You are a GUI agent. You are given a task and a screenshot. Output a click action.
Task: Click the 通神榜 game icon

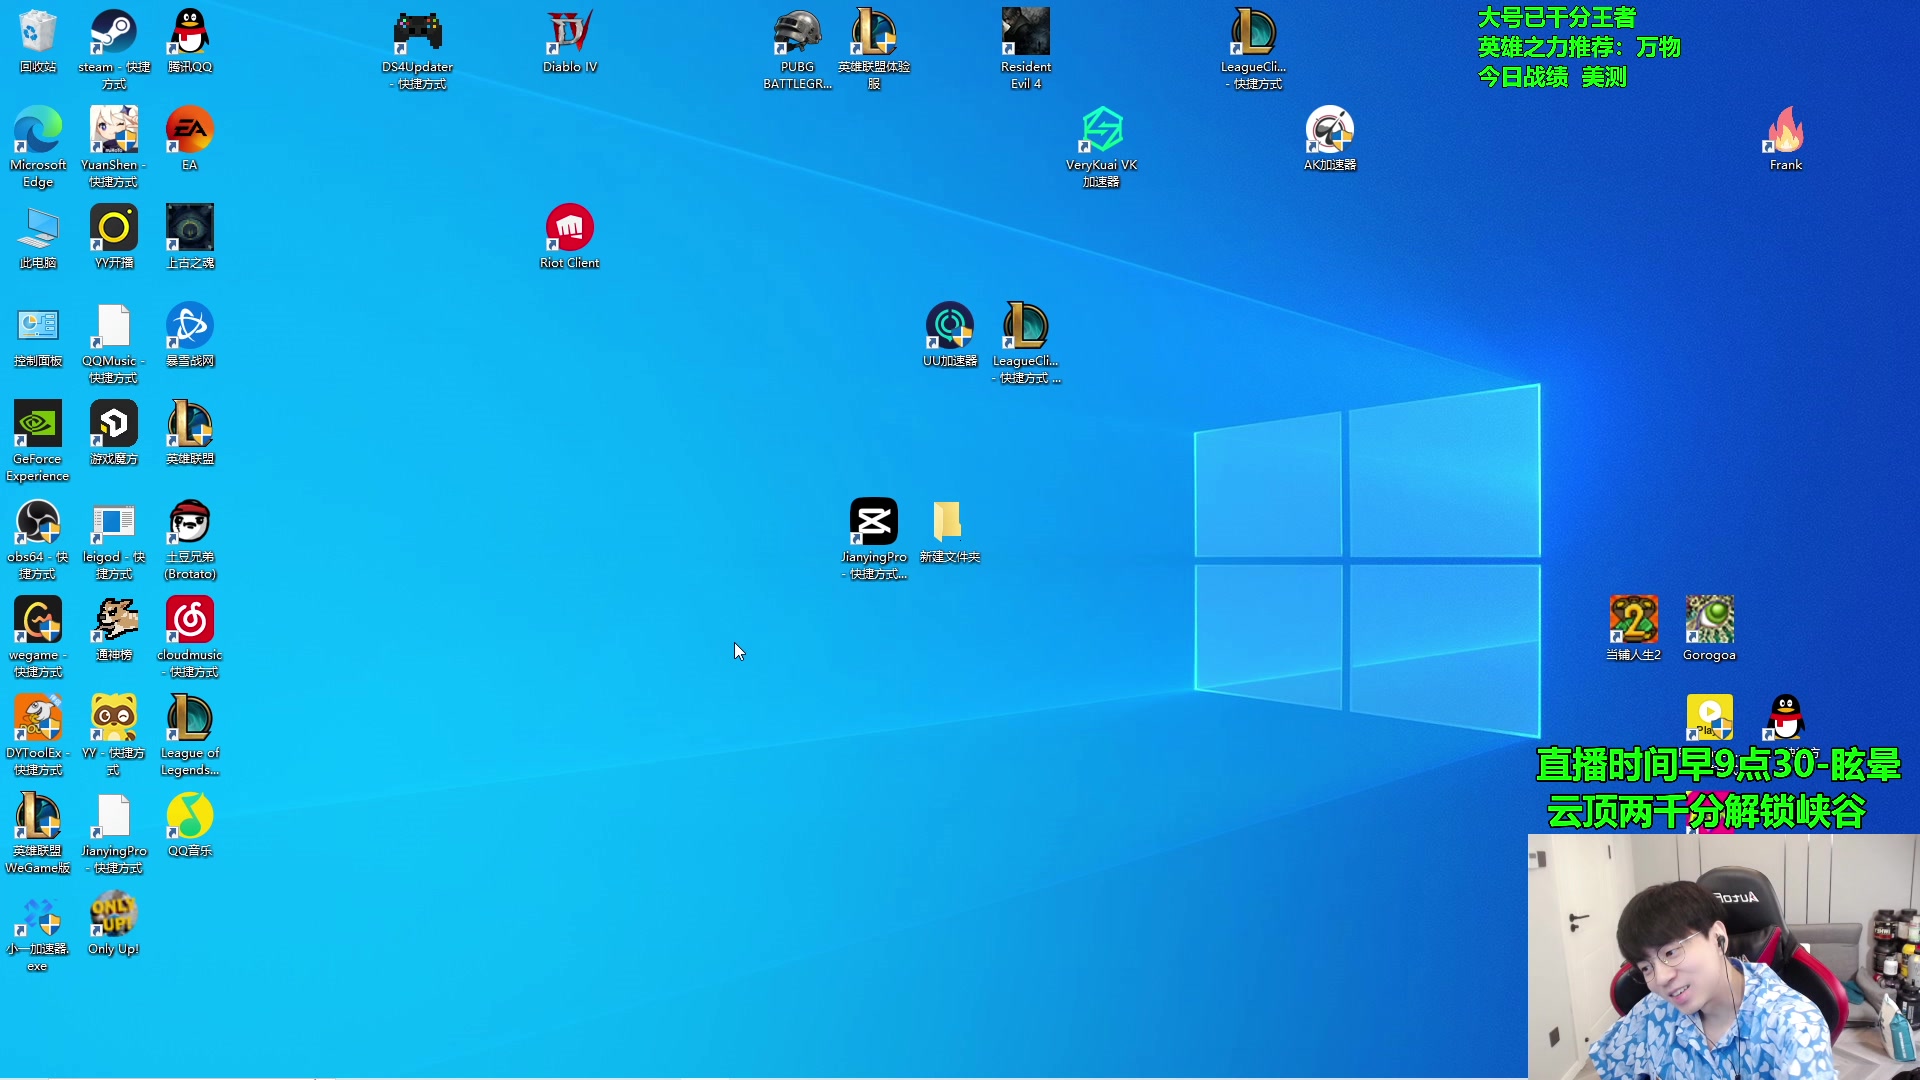coord(114,629)
